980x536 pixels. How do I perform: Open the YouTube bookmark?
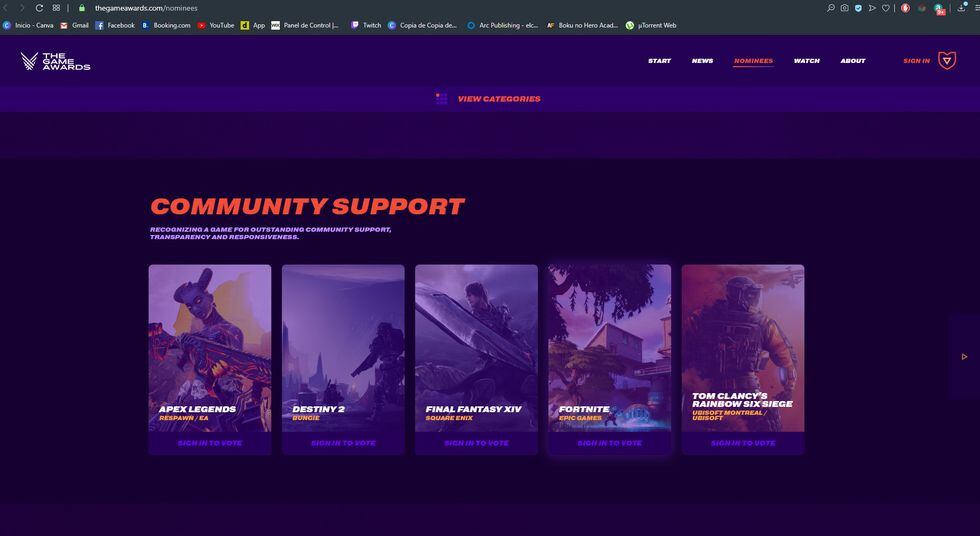point(215,25)
